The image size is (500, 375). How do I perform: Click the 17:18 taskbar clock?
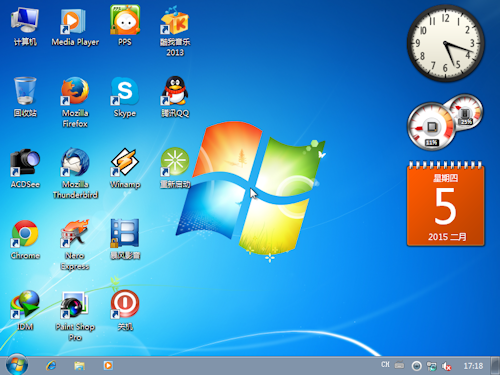[x=473, y=366]
